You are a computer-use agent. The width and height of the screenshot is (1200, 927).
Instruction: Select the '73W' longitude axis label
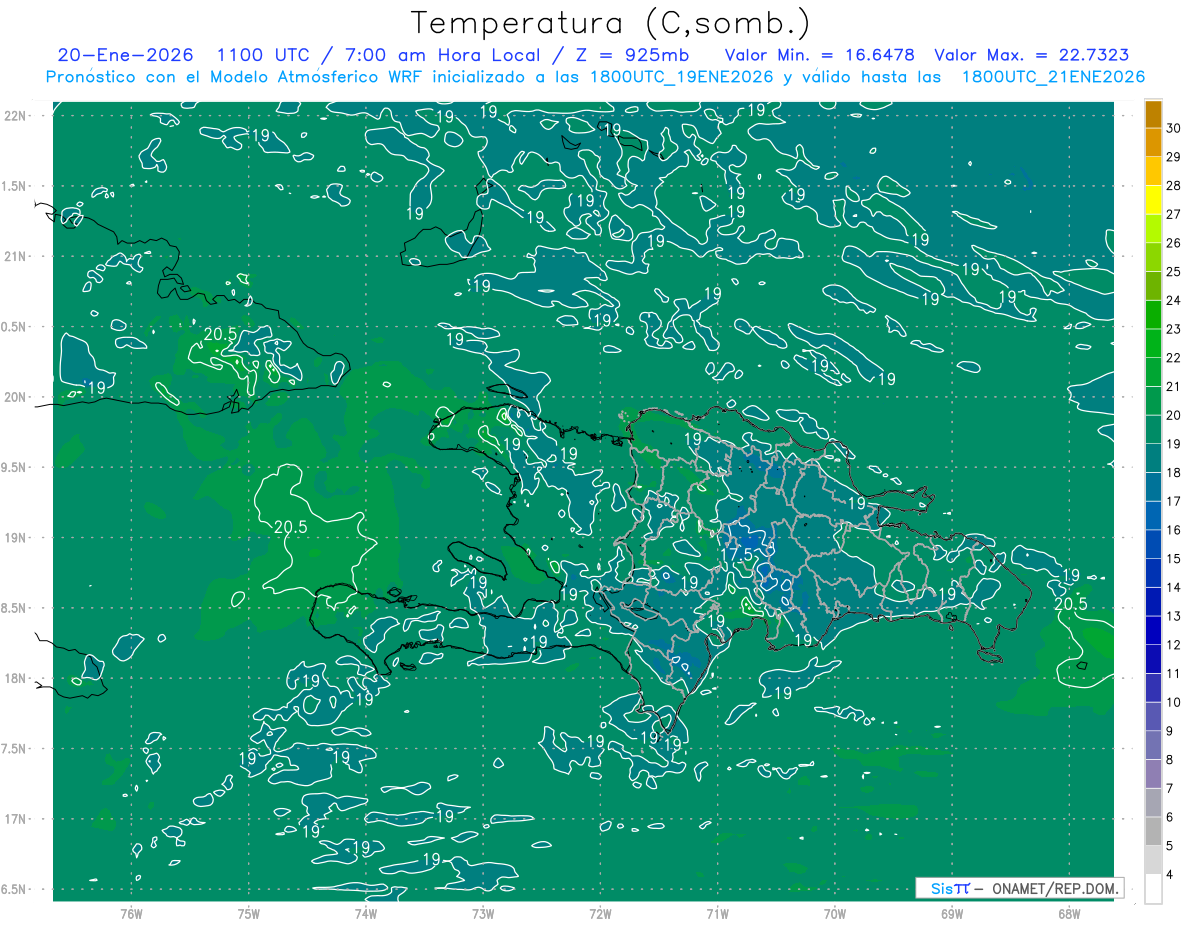pos(483,914)
